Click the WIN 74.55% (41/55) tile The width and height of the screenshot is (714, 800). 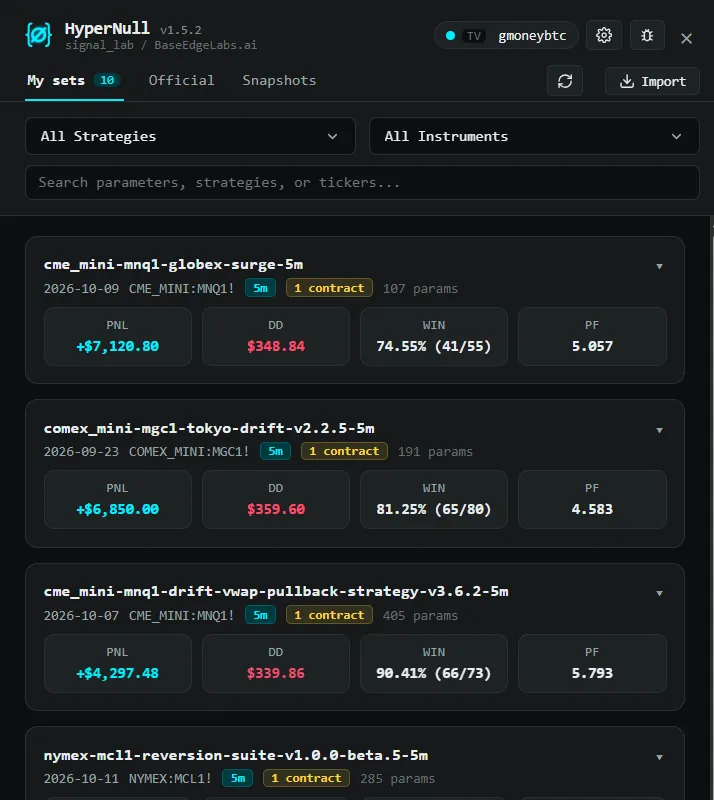click(x=434, y=336)
